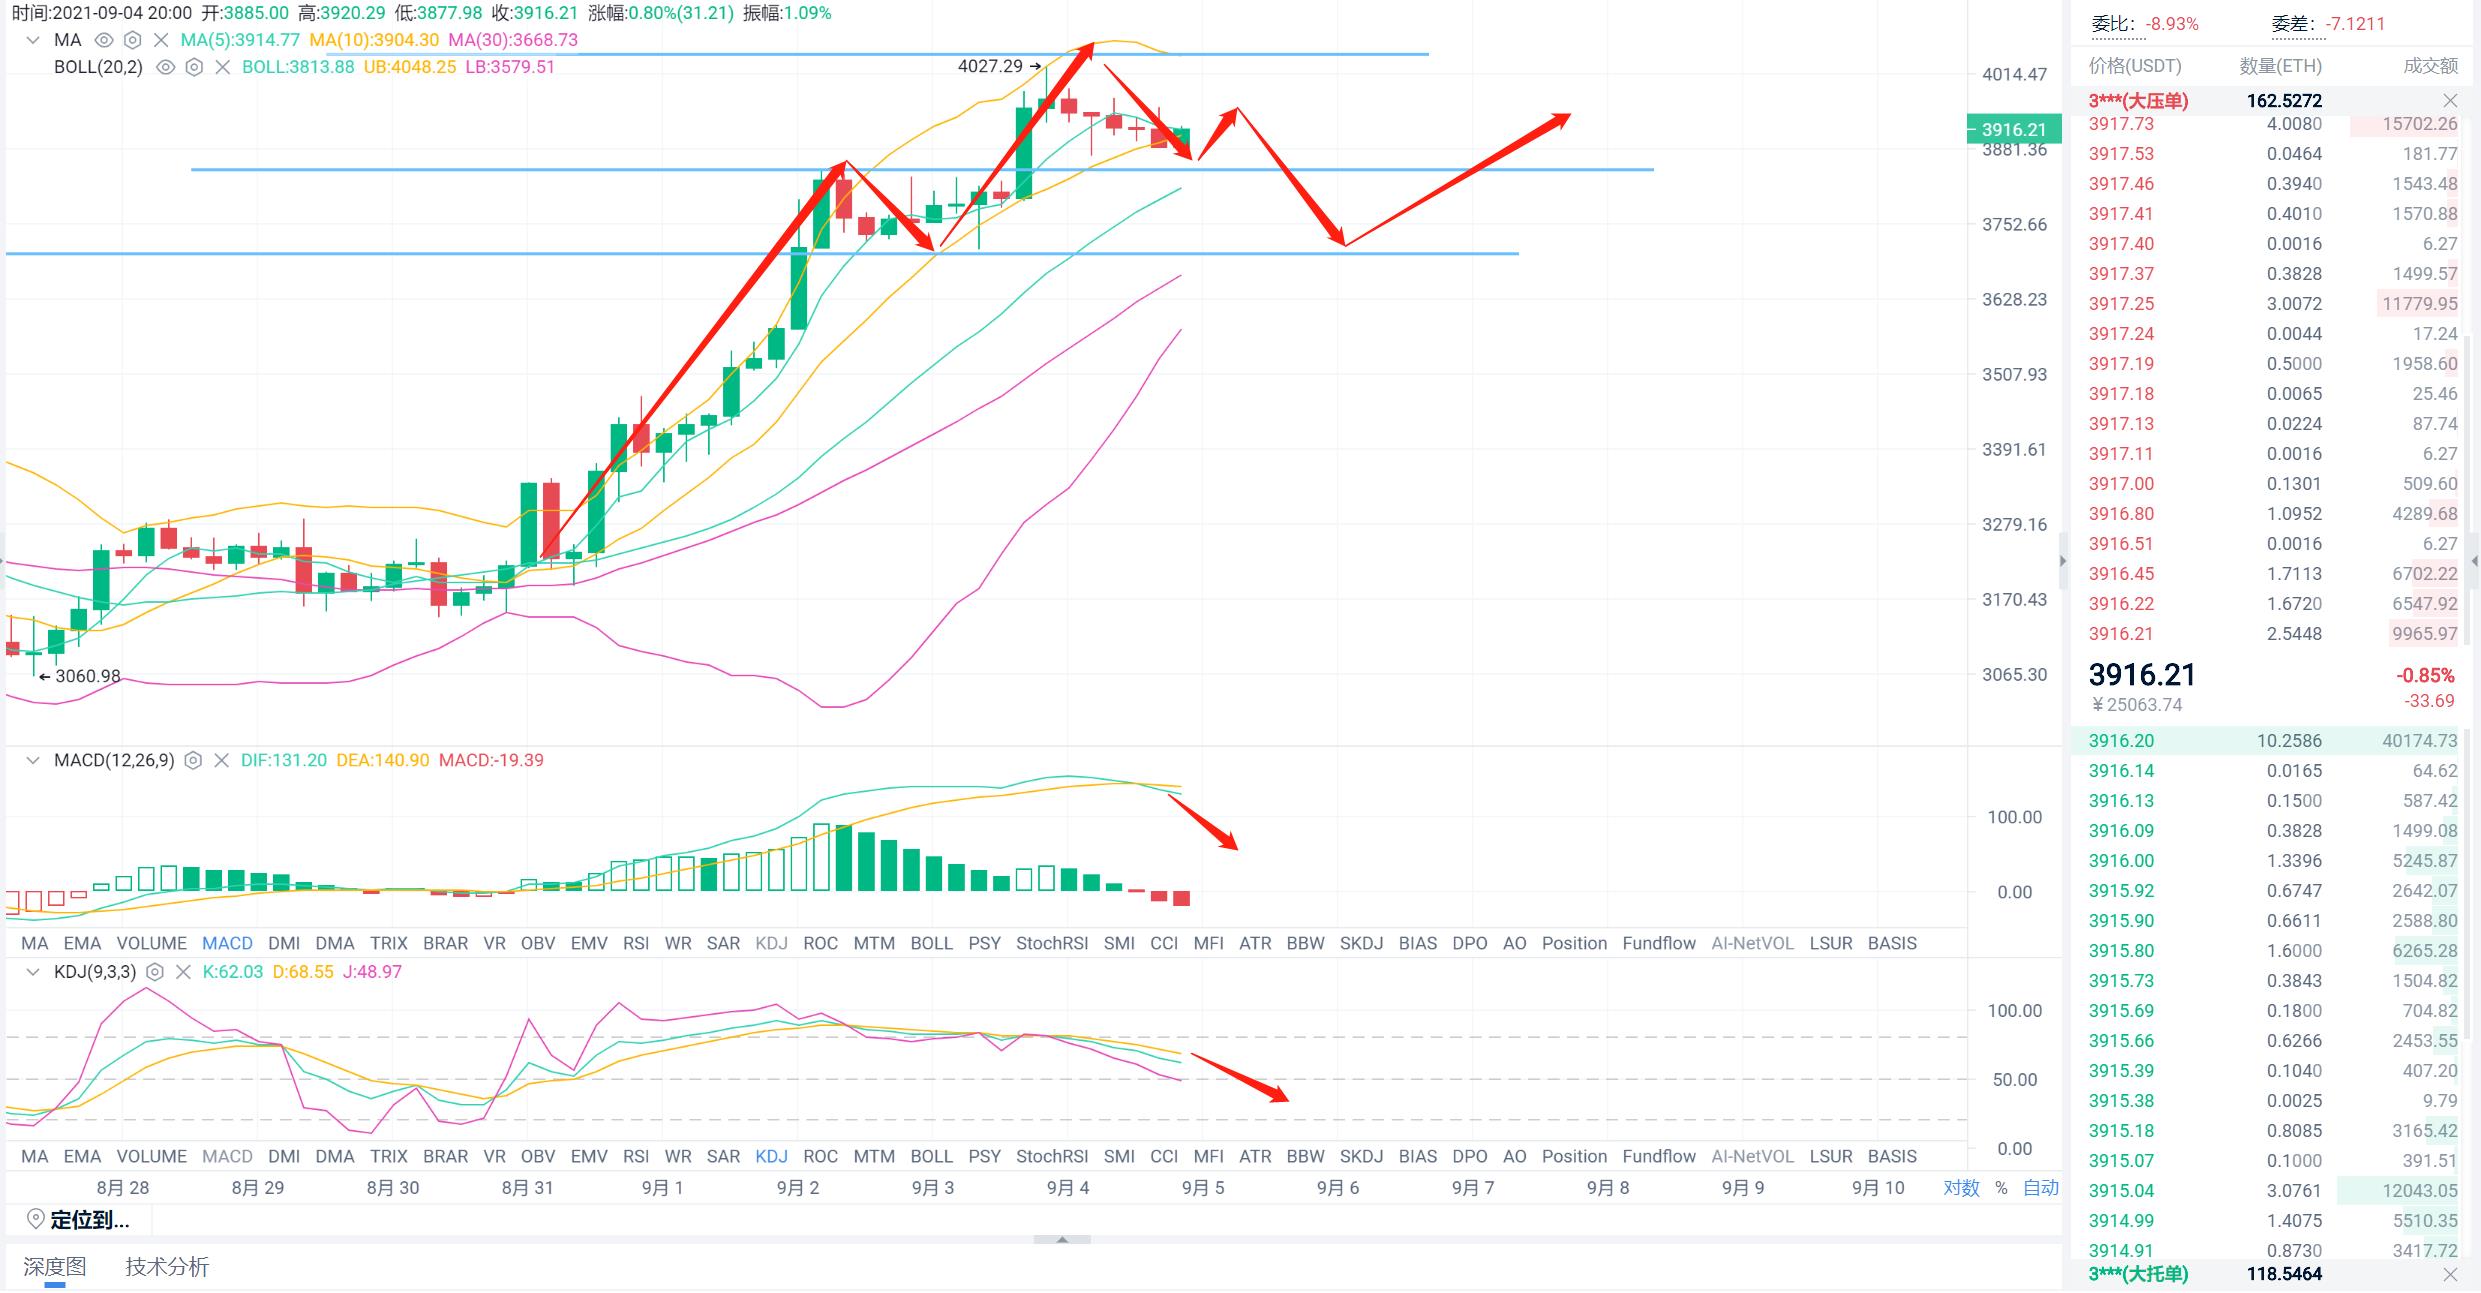Collapse the KDJ panel chevron
The height and width of the screenshot is (1293, 2481).
(x=33, y=972)
